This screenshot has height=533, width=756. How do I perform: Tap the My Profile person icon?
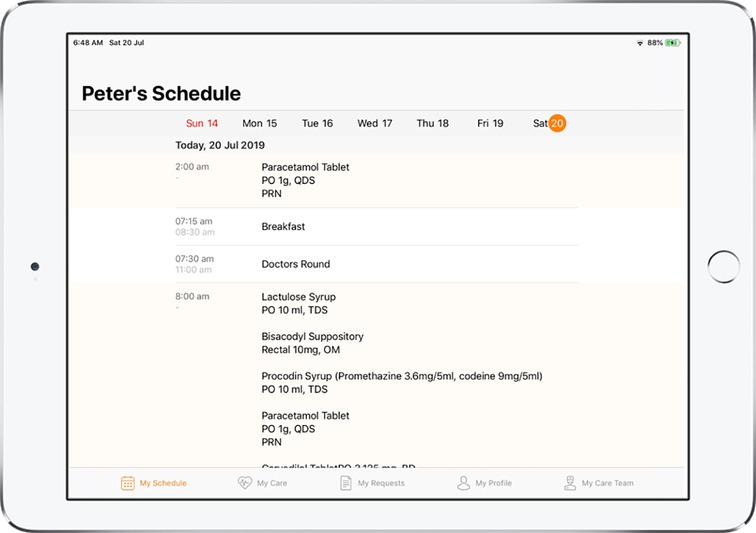[463, 483]
